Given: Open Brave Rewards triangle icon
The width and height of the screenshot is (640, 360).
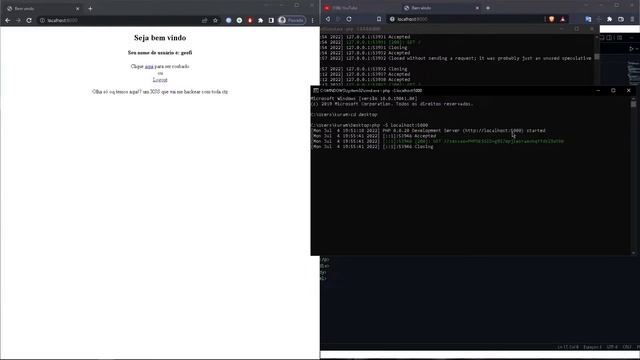Looking at the screenshot, I should coord(563,19).
